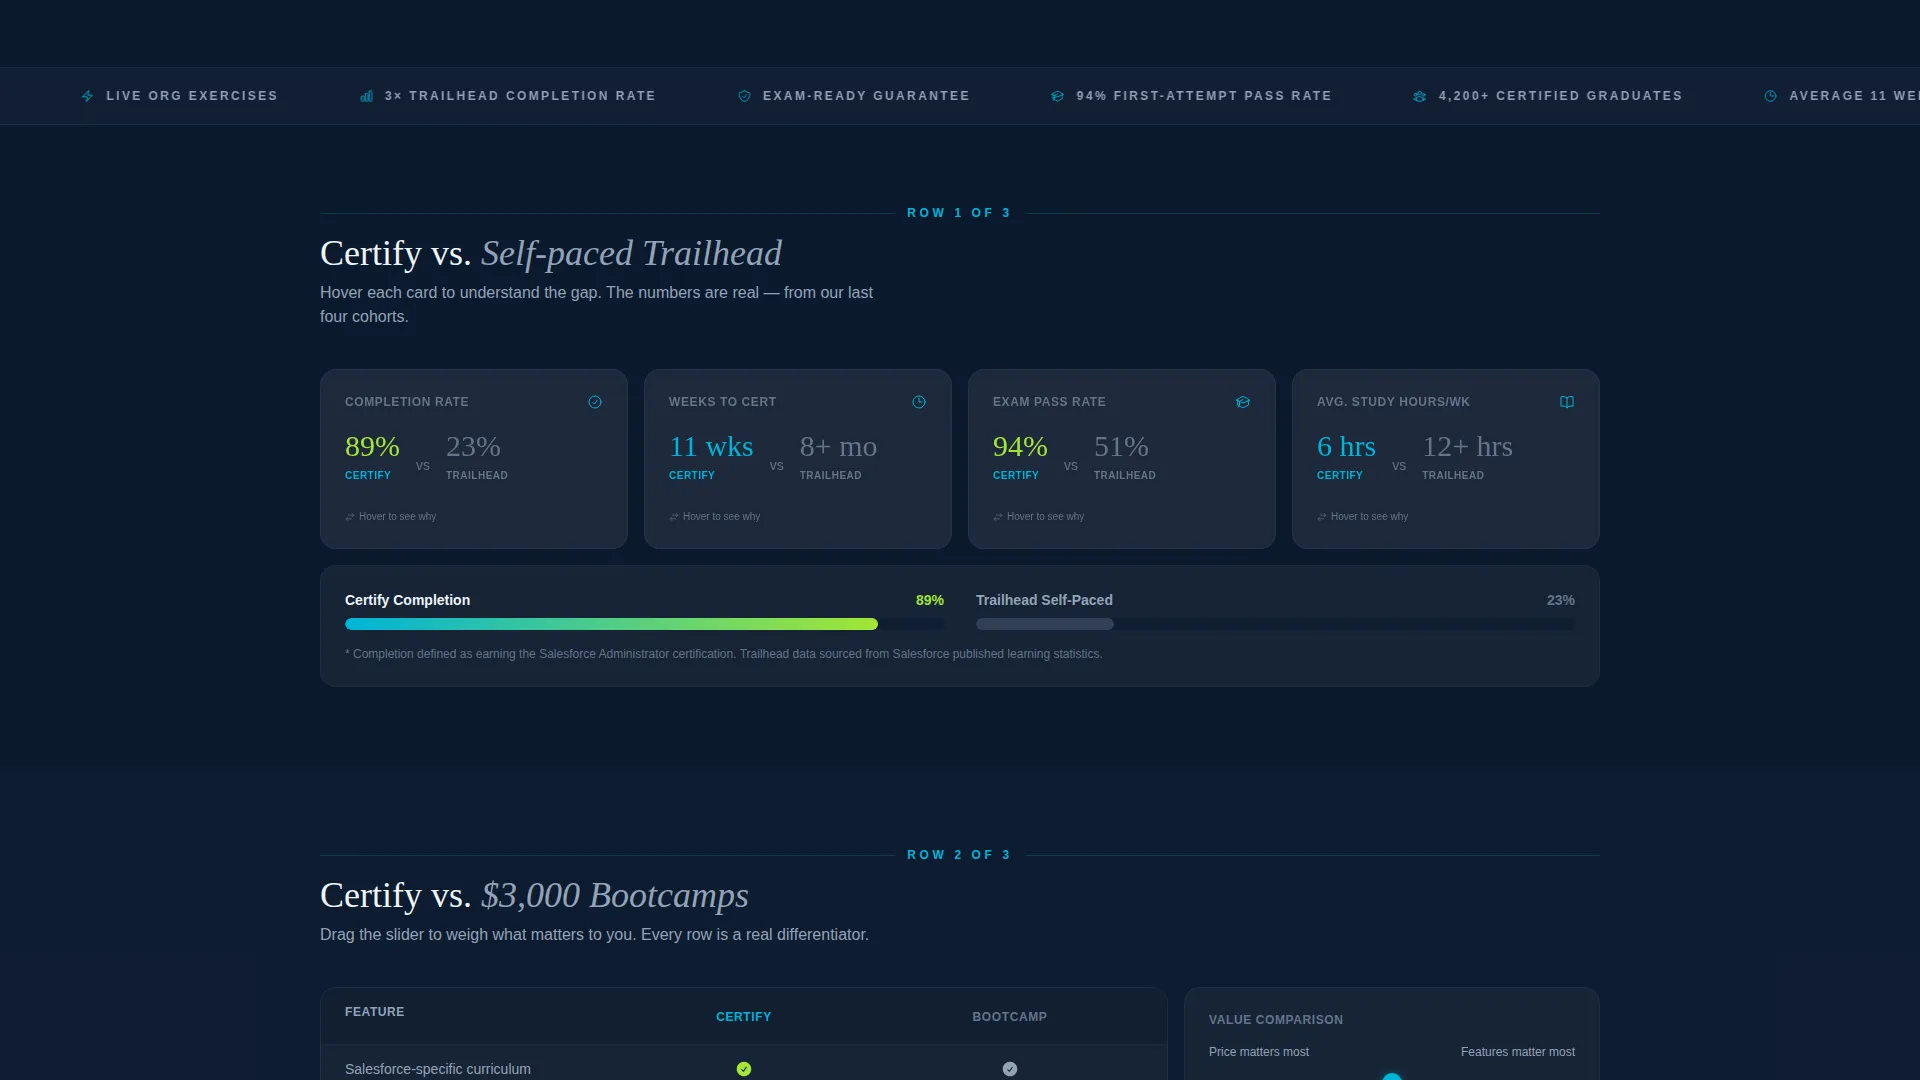The width and height of the screenshot is (1920, 1080).
Task: Click the FEATURE column header
Action: 375,1012
